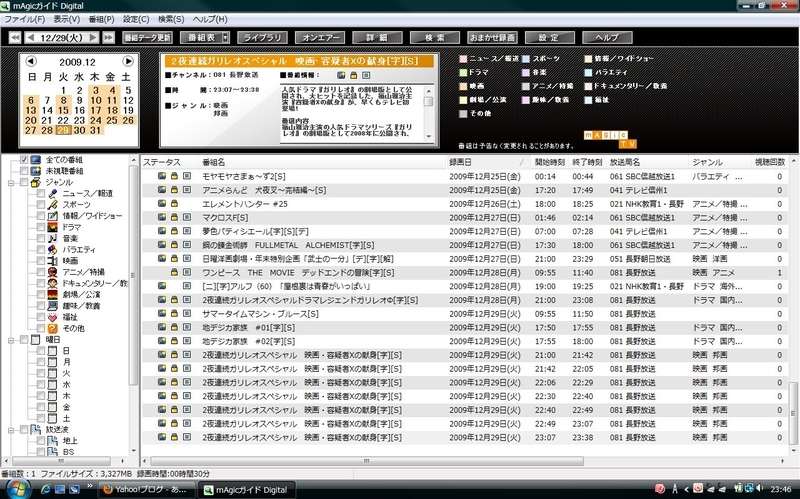Check the 火 weekday checkbox

41,373
